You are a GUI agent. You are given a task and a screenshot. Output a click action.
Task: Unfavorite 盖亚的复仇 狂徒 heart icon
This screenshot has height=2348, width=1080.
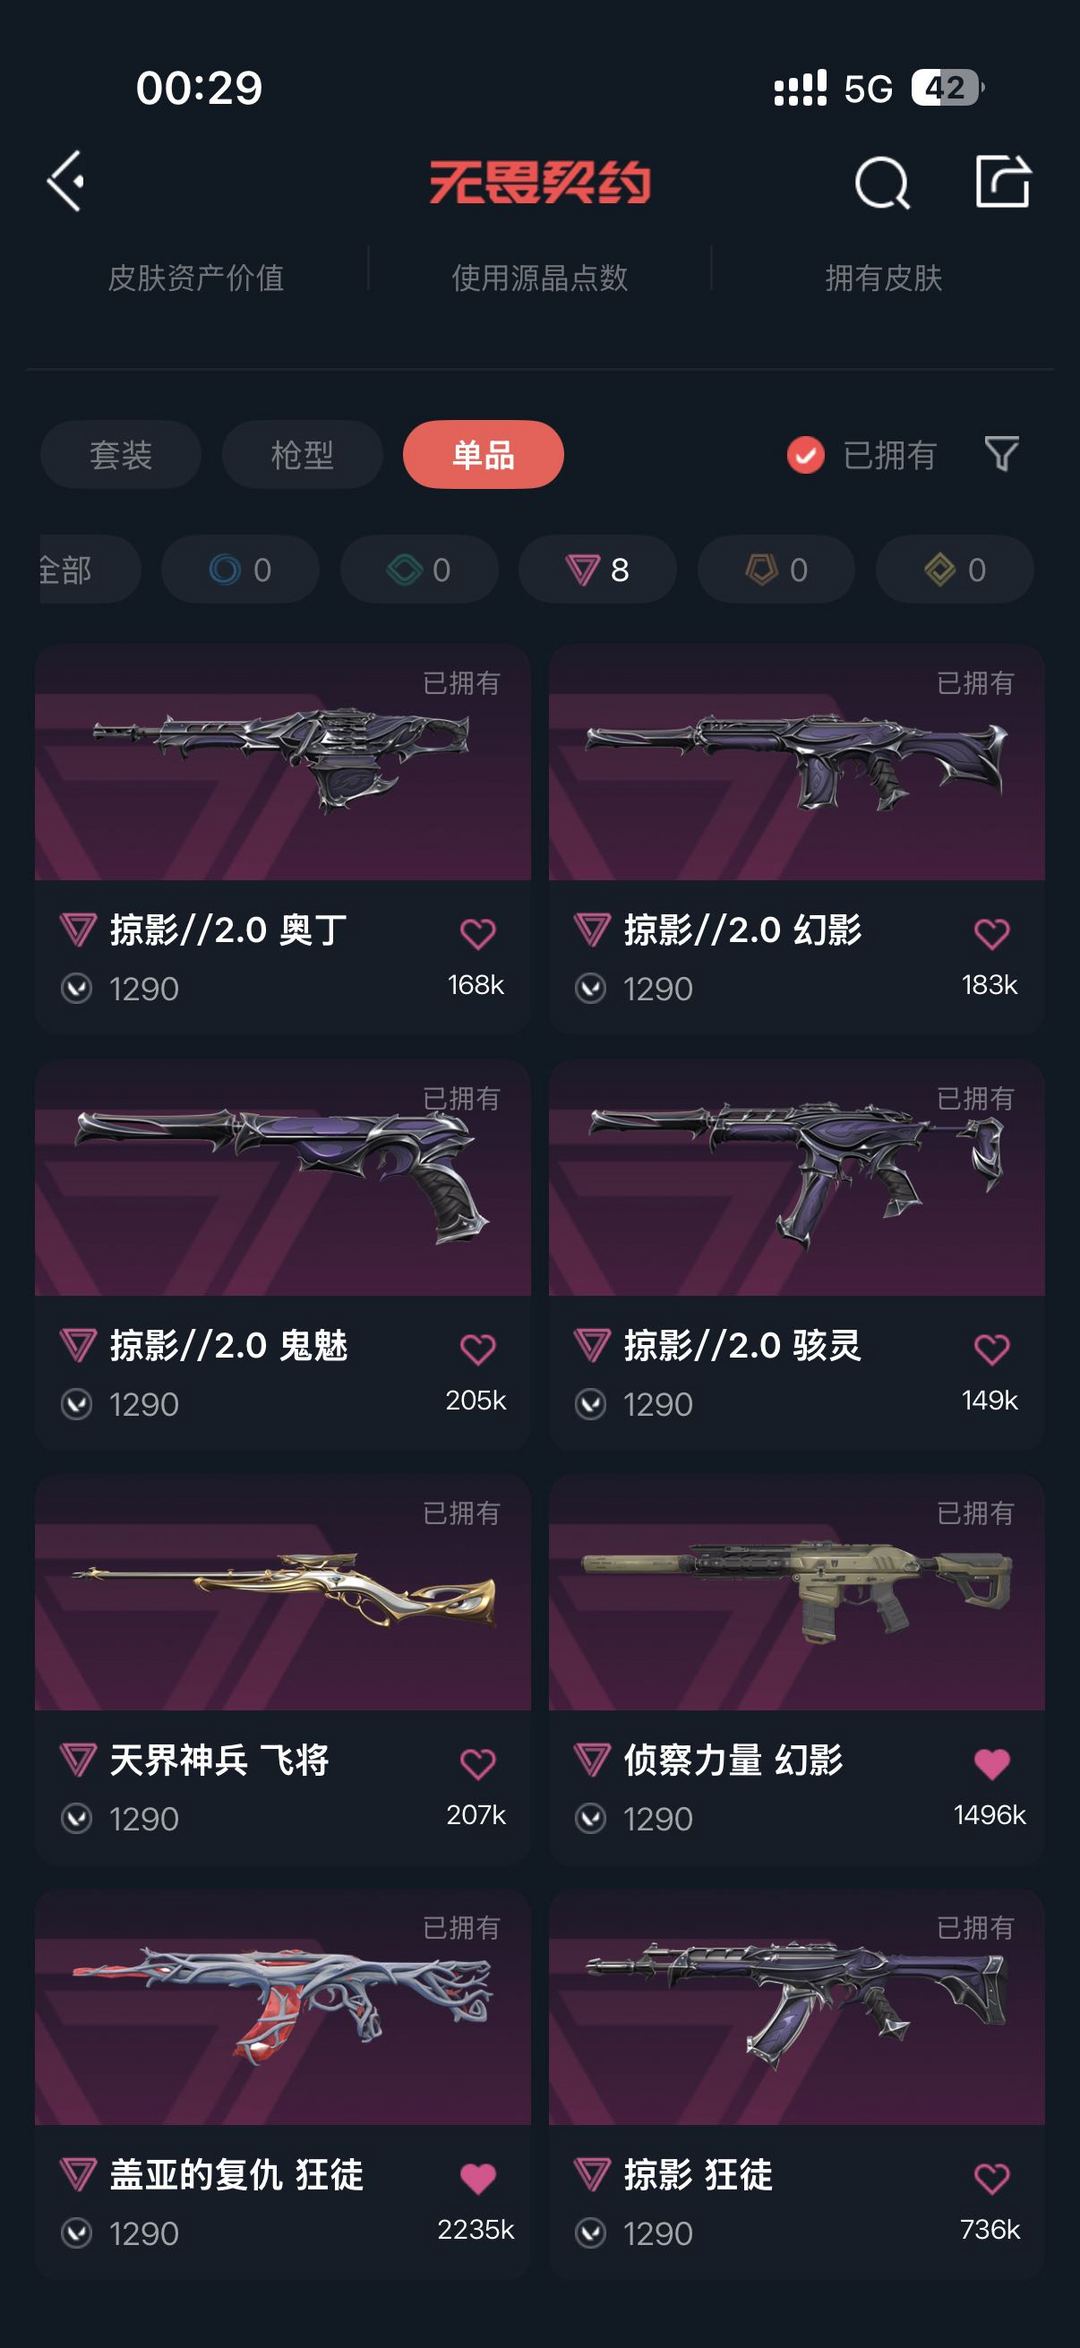tap(478, 2178)
